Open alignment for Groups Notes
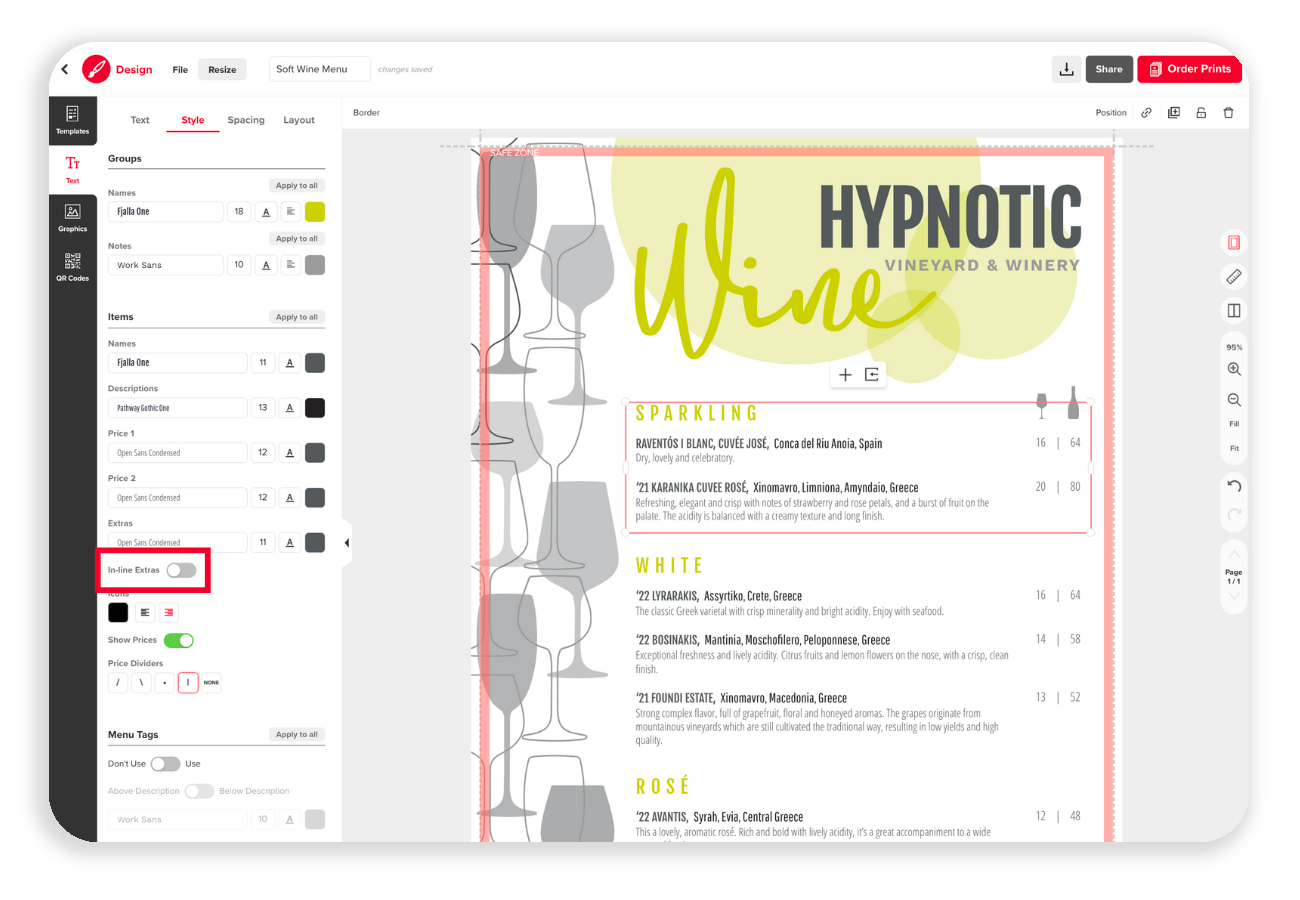The height and width of the screenshot is (900, 1300). 290,265
